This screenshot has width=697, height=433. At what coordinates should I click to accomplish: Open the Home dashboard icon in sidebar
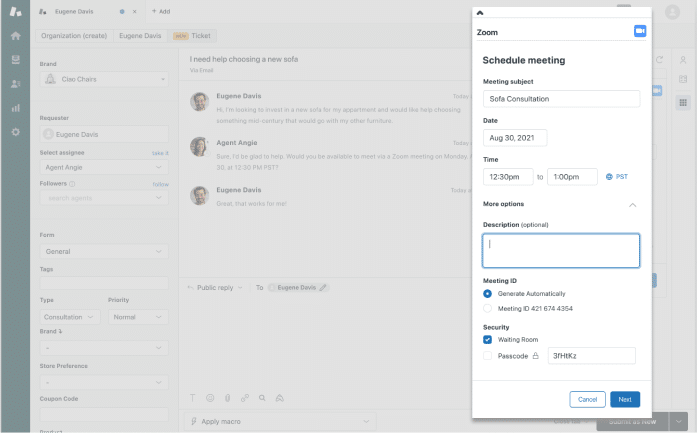(16, 36)
